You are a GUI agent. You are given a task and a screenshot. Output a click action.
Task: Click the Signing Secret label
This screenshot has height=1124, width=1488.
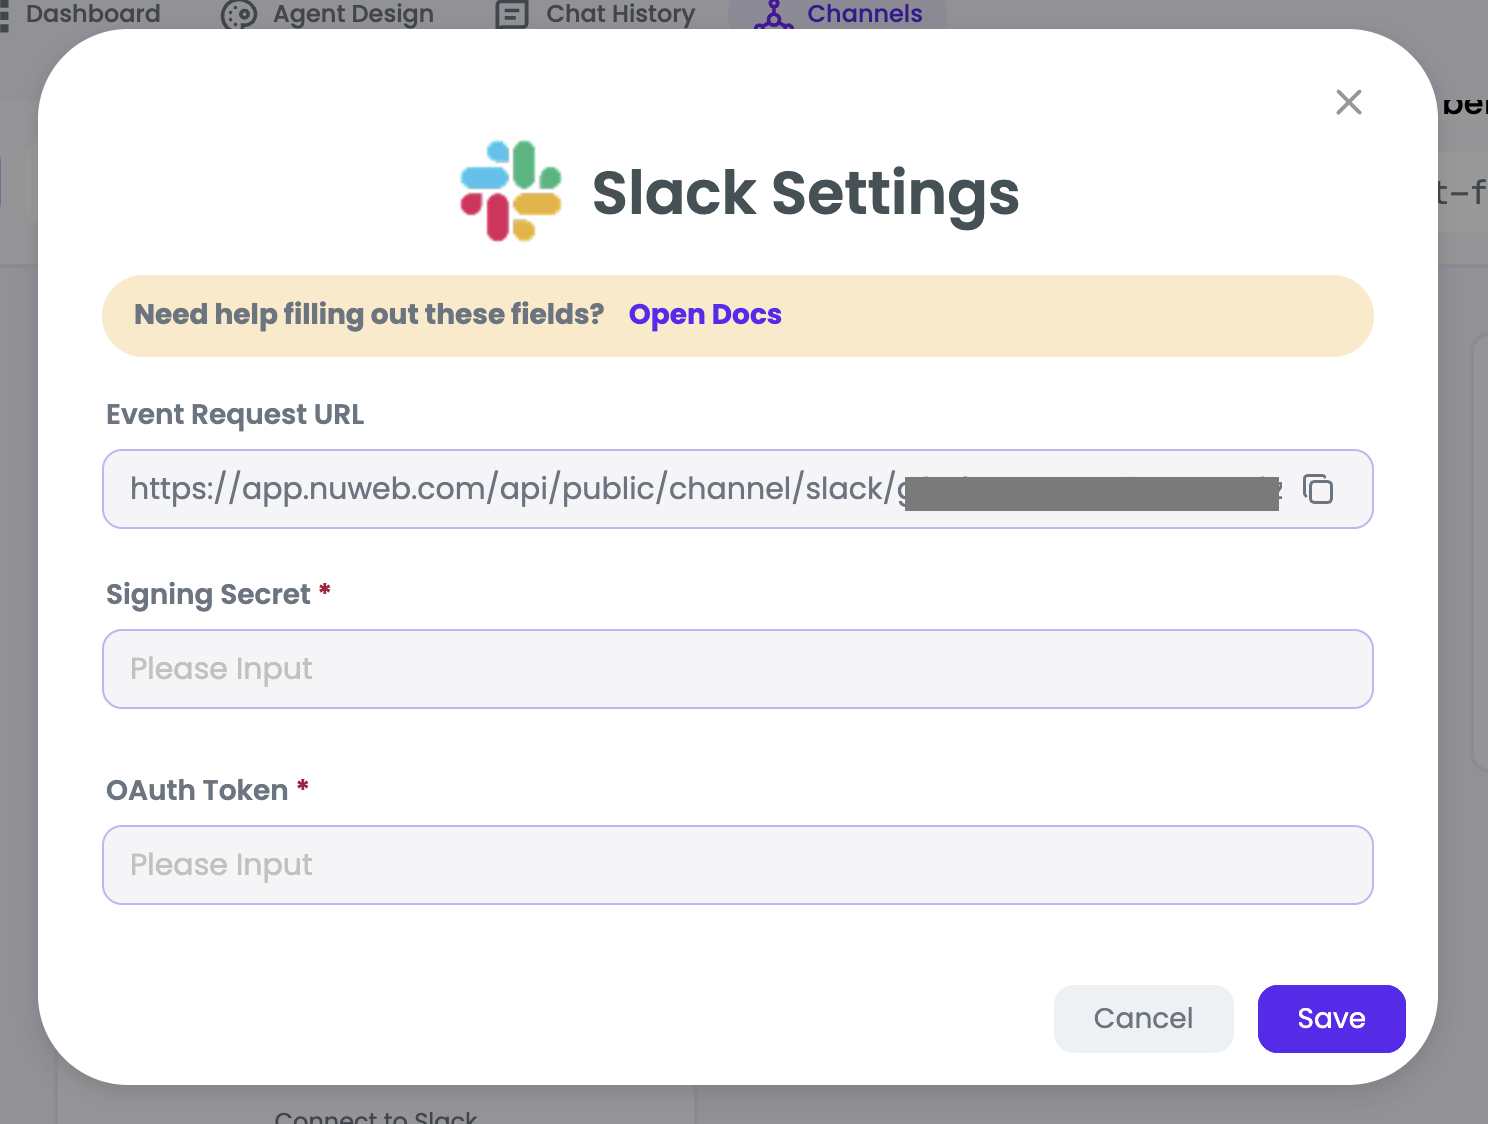pyautogui.click(x=208, y=595)
